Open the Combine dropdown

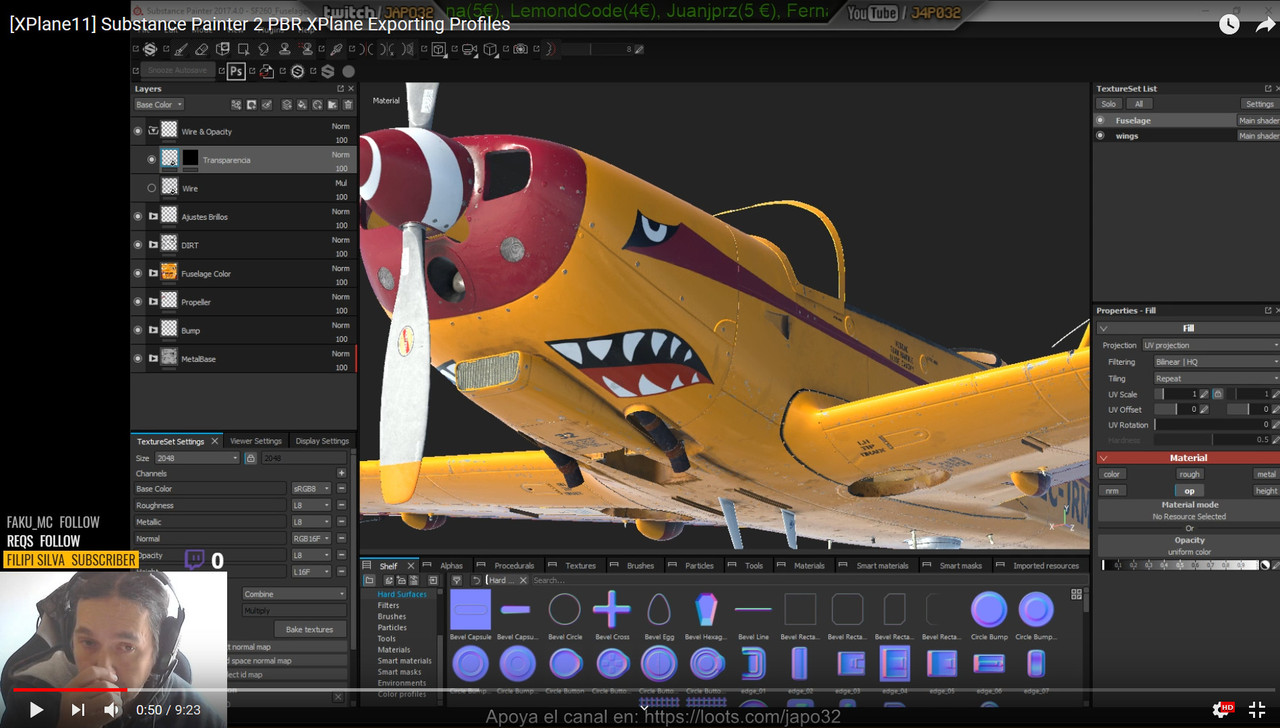(x=294, y=594)
